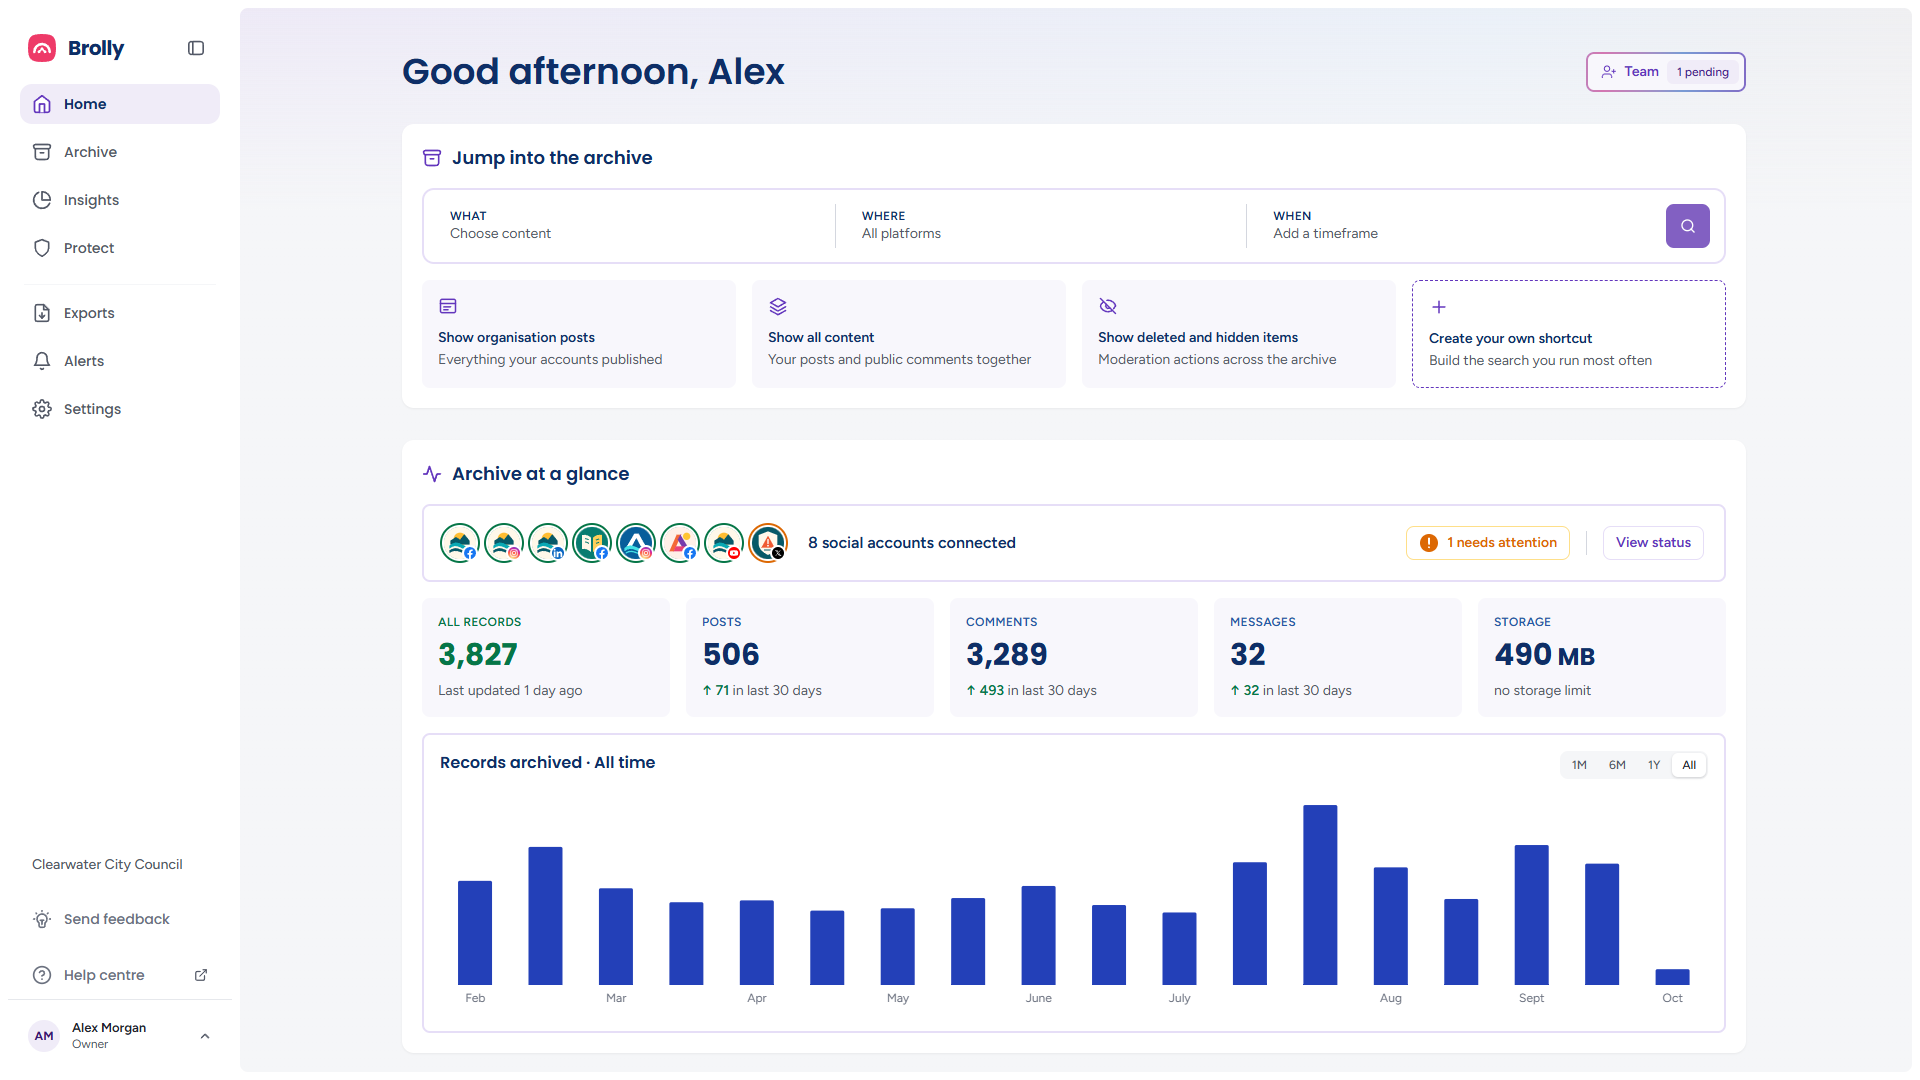The image size is (1920, 1080).
Task: Click the fourth avatar with book logo
Action: pos(592,543)
